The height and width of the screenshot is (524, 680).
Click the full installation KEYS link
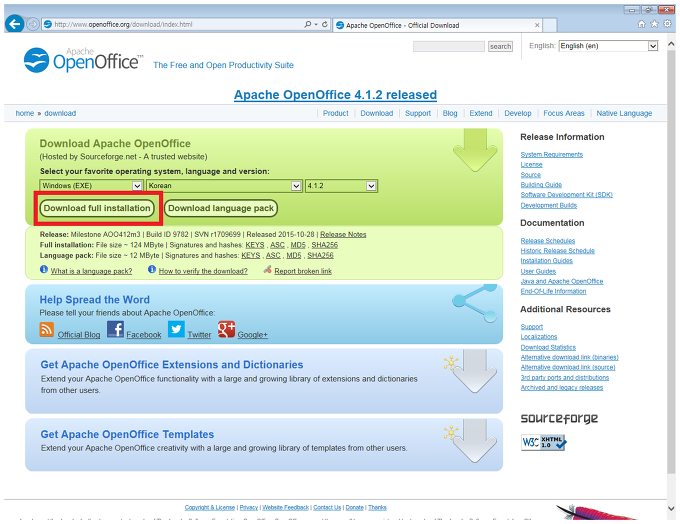(255, 245)
